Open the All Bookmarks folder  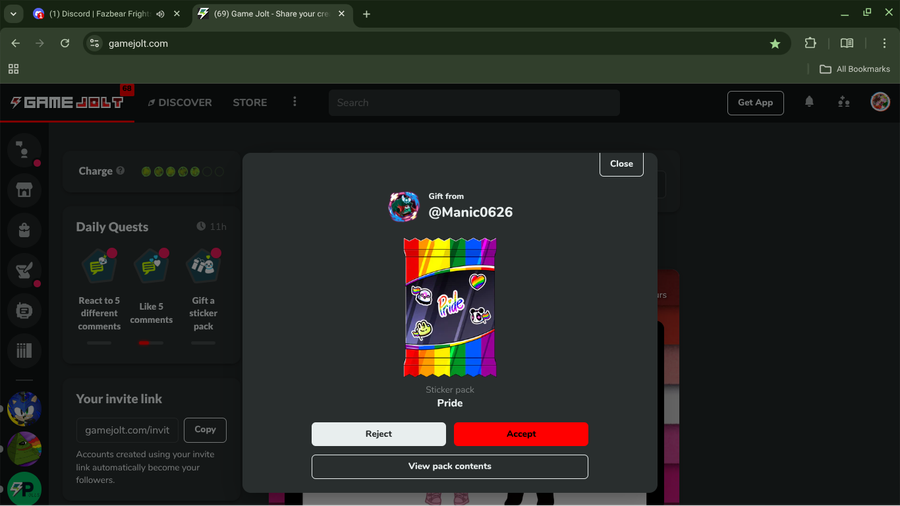(855, 69)
